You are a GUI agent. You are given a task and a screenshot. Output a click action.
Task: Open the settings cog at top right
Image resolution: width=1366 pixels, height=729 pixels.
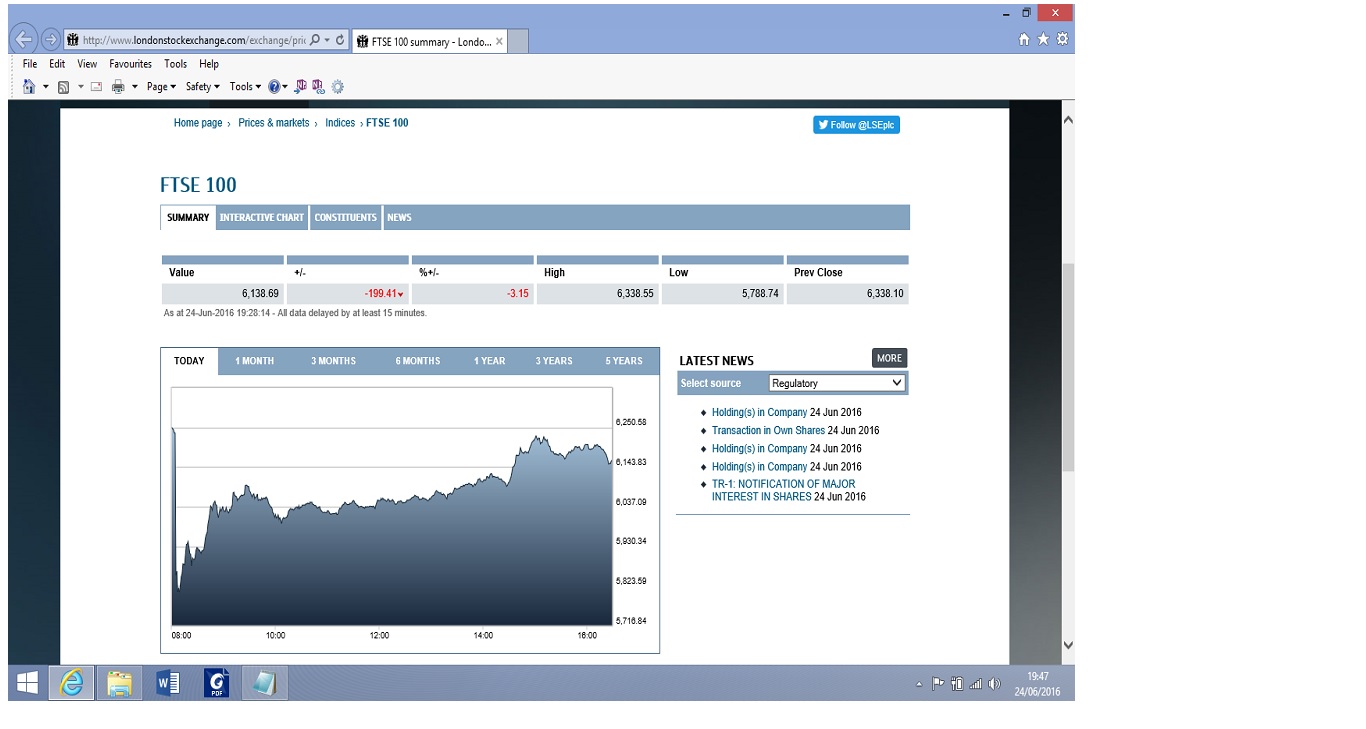(x=1062, y=39)
